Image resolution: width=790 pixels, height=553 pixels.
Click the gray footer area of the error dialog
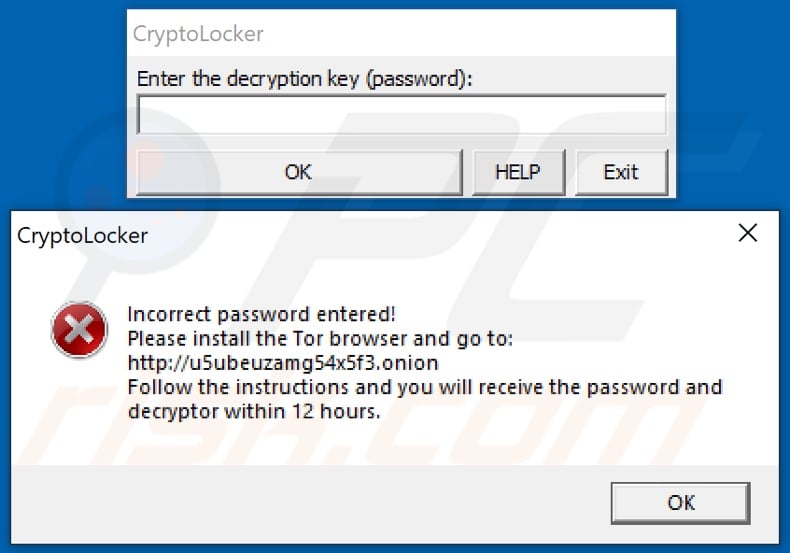coord(300,502)
